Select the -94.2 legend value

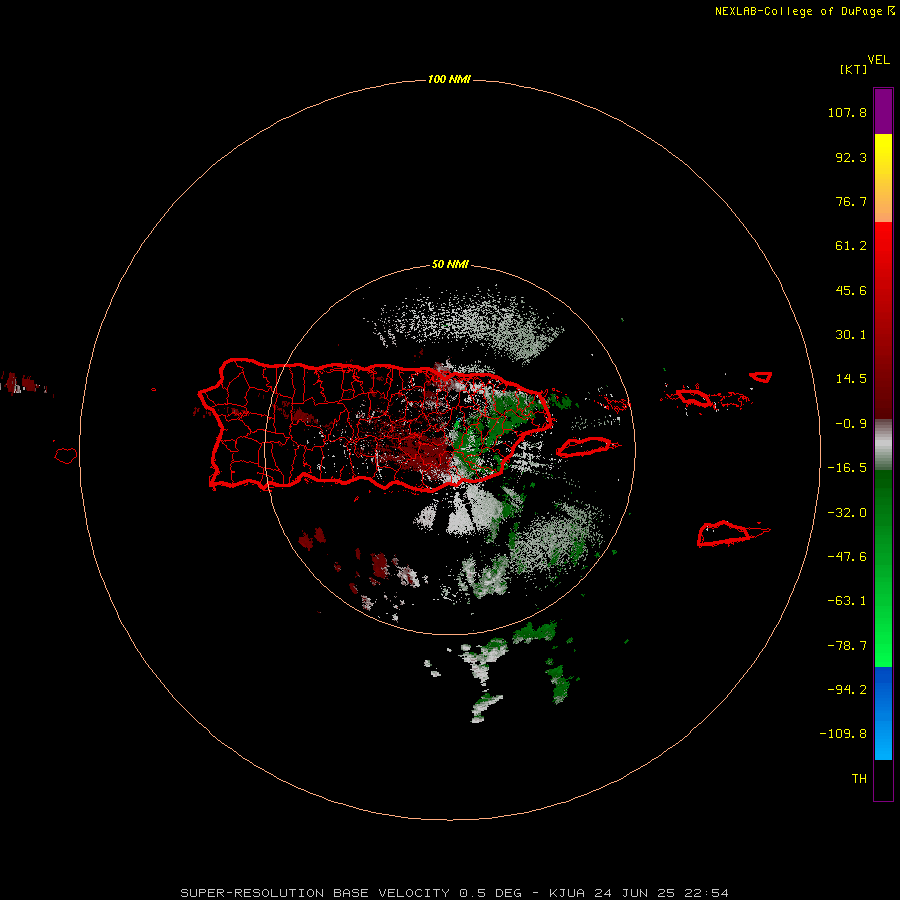point(847,689)
